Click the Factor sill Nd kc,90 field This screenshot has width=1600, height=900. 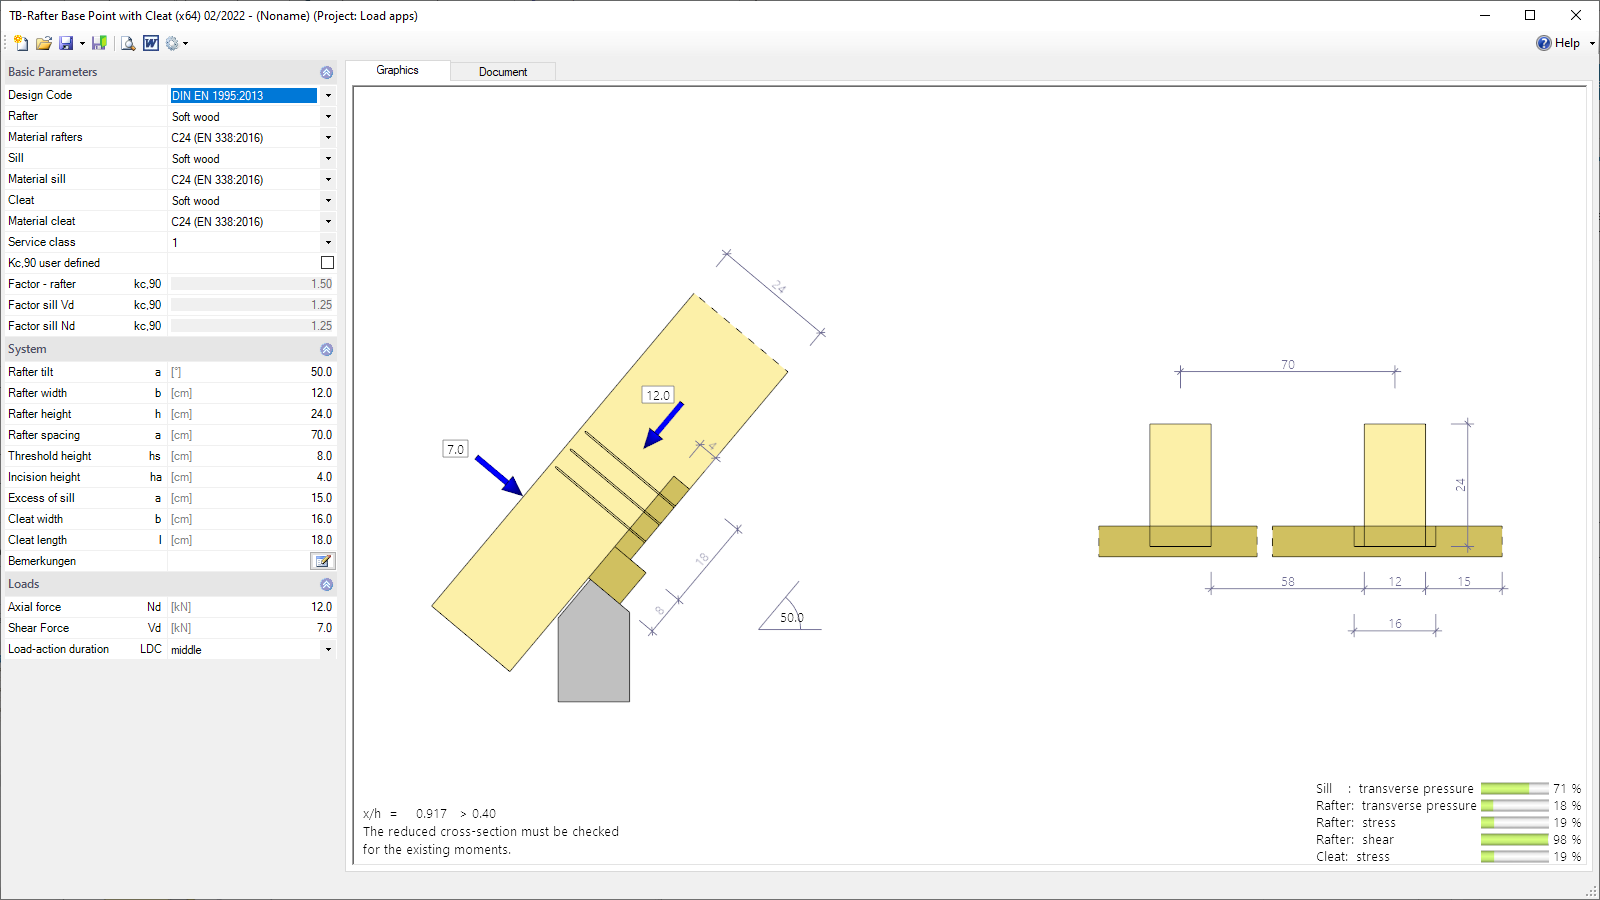(252, 326)
